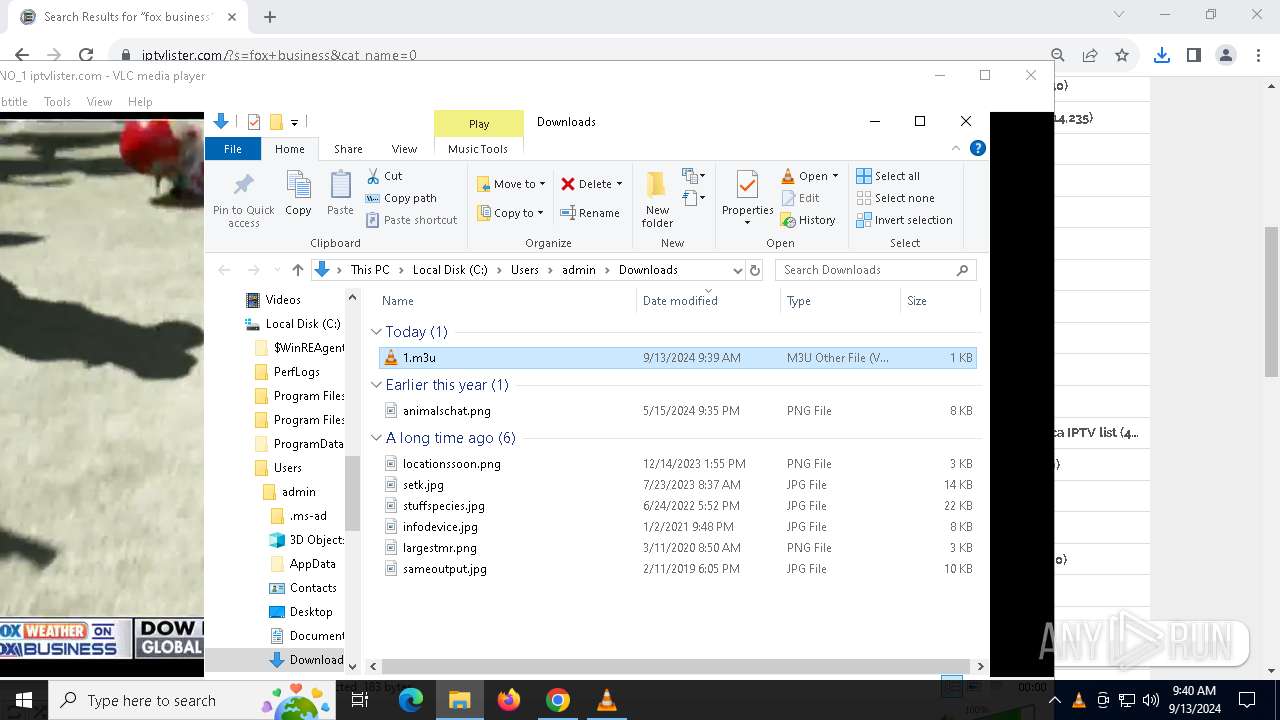Click Select all in ribbon
1280x720 pixels.
tap(888, 176)
